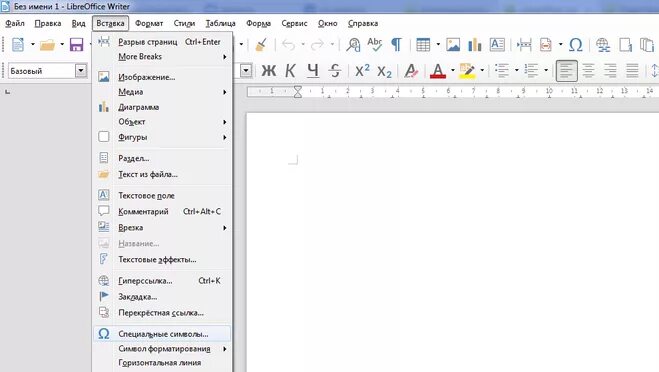This screenshot has height=372, width=659.
Task: Click the Insert field toolbar icon
Action: (546, 45)
